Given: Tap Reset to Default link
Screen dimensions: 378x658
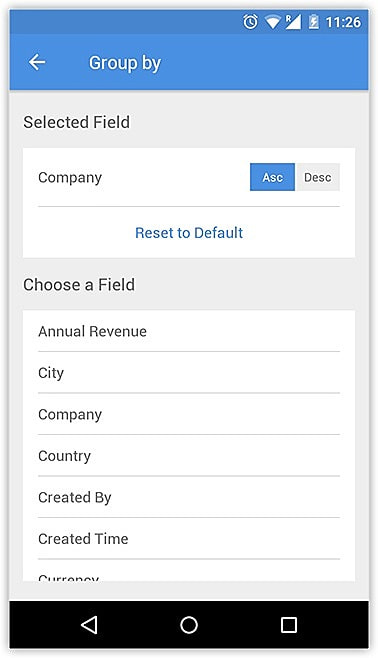Looking at the screenshot, I should 189,232.
